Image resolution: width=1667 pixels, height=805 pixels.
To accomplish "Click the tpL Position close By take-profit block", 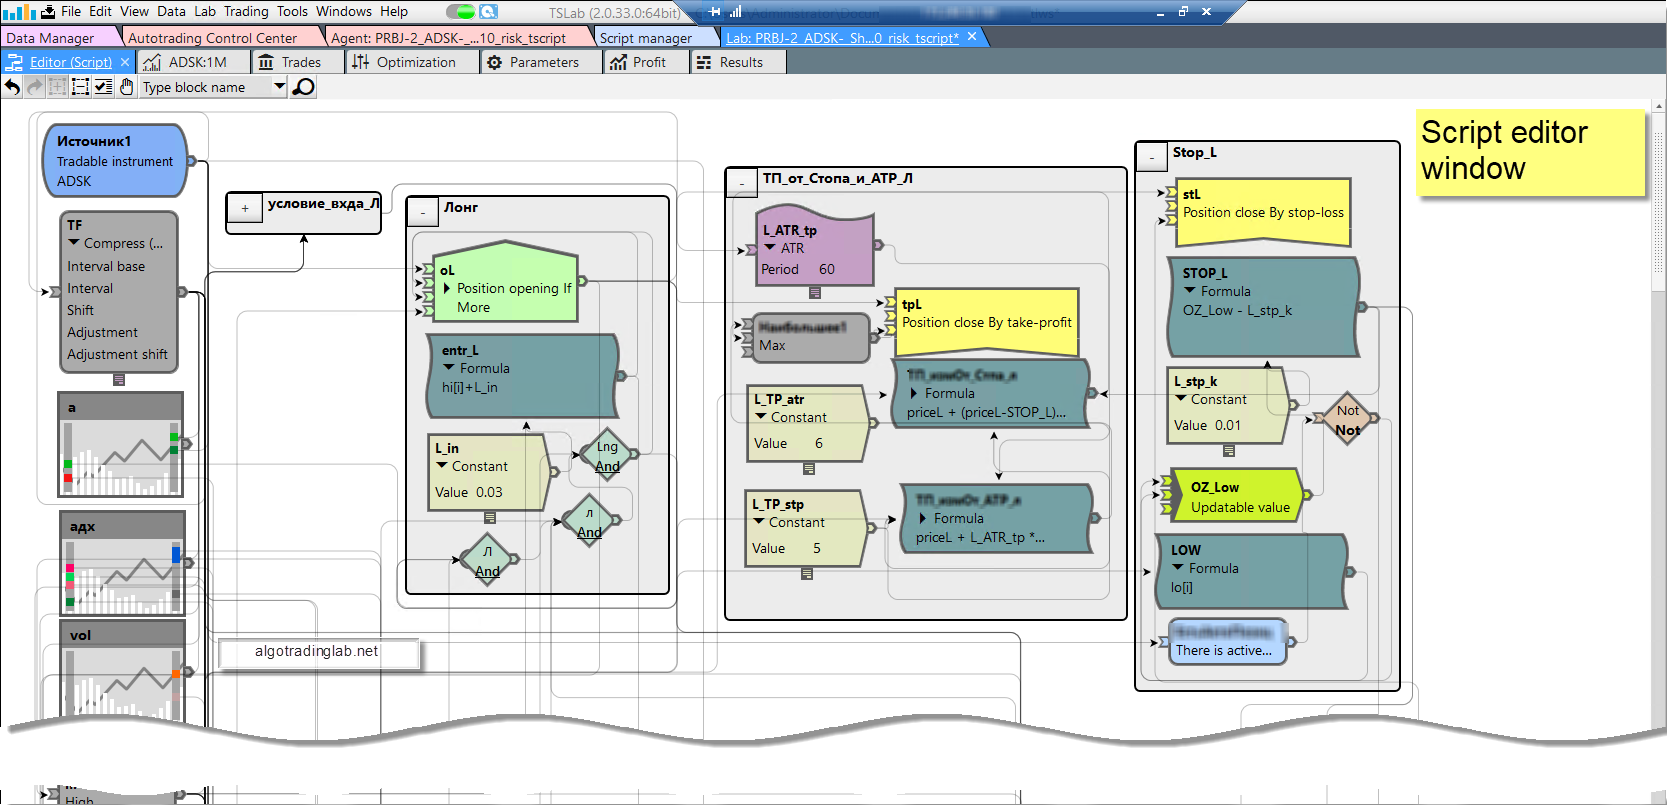I will tap(987, 322).
